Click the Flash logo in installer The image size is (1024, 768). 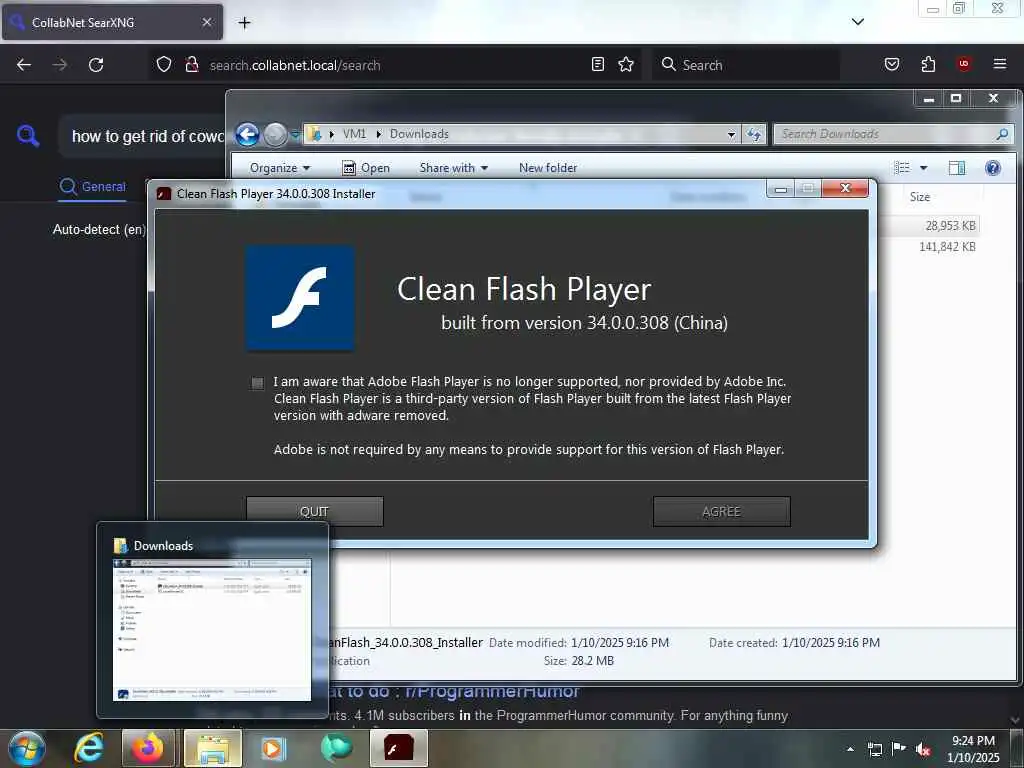click(x=300, y=298)
